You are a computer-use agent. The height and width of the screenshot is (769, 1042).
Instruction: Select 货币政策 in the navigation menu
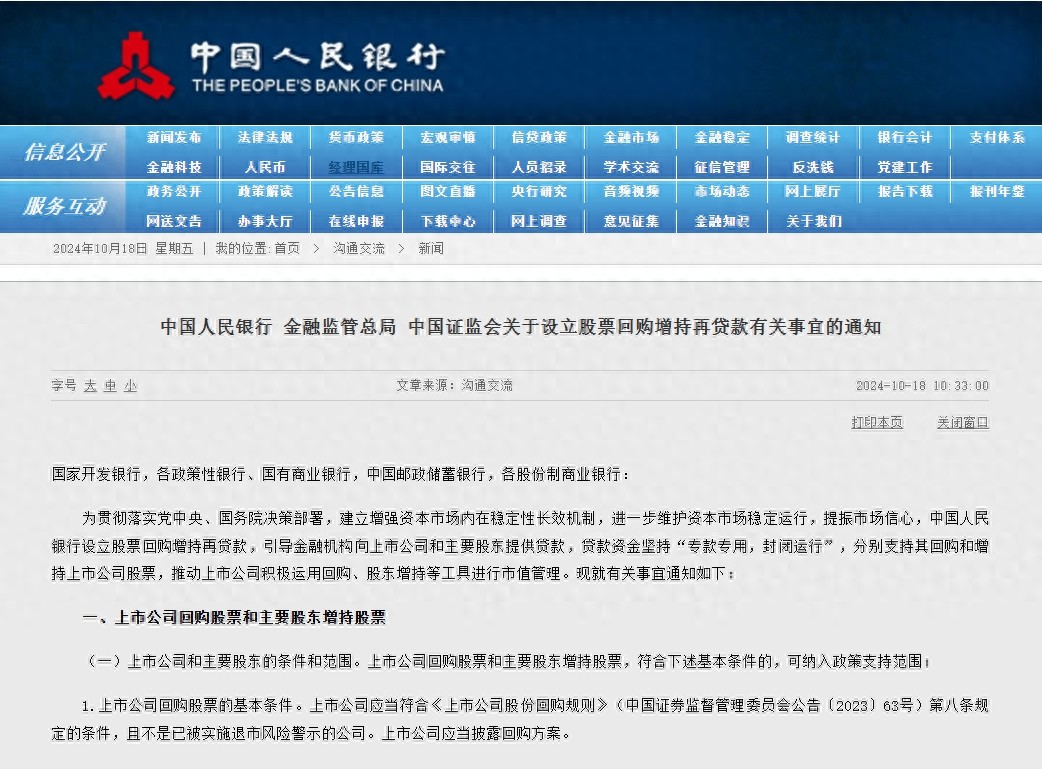(357, 138)
